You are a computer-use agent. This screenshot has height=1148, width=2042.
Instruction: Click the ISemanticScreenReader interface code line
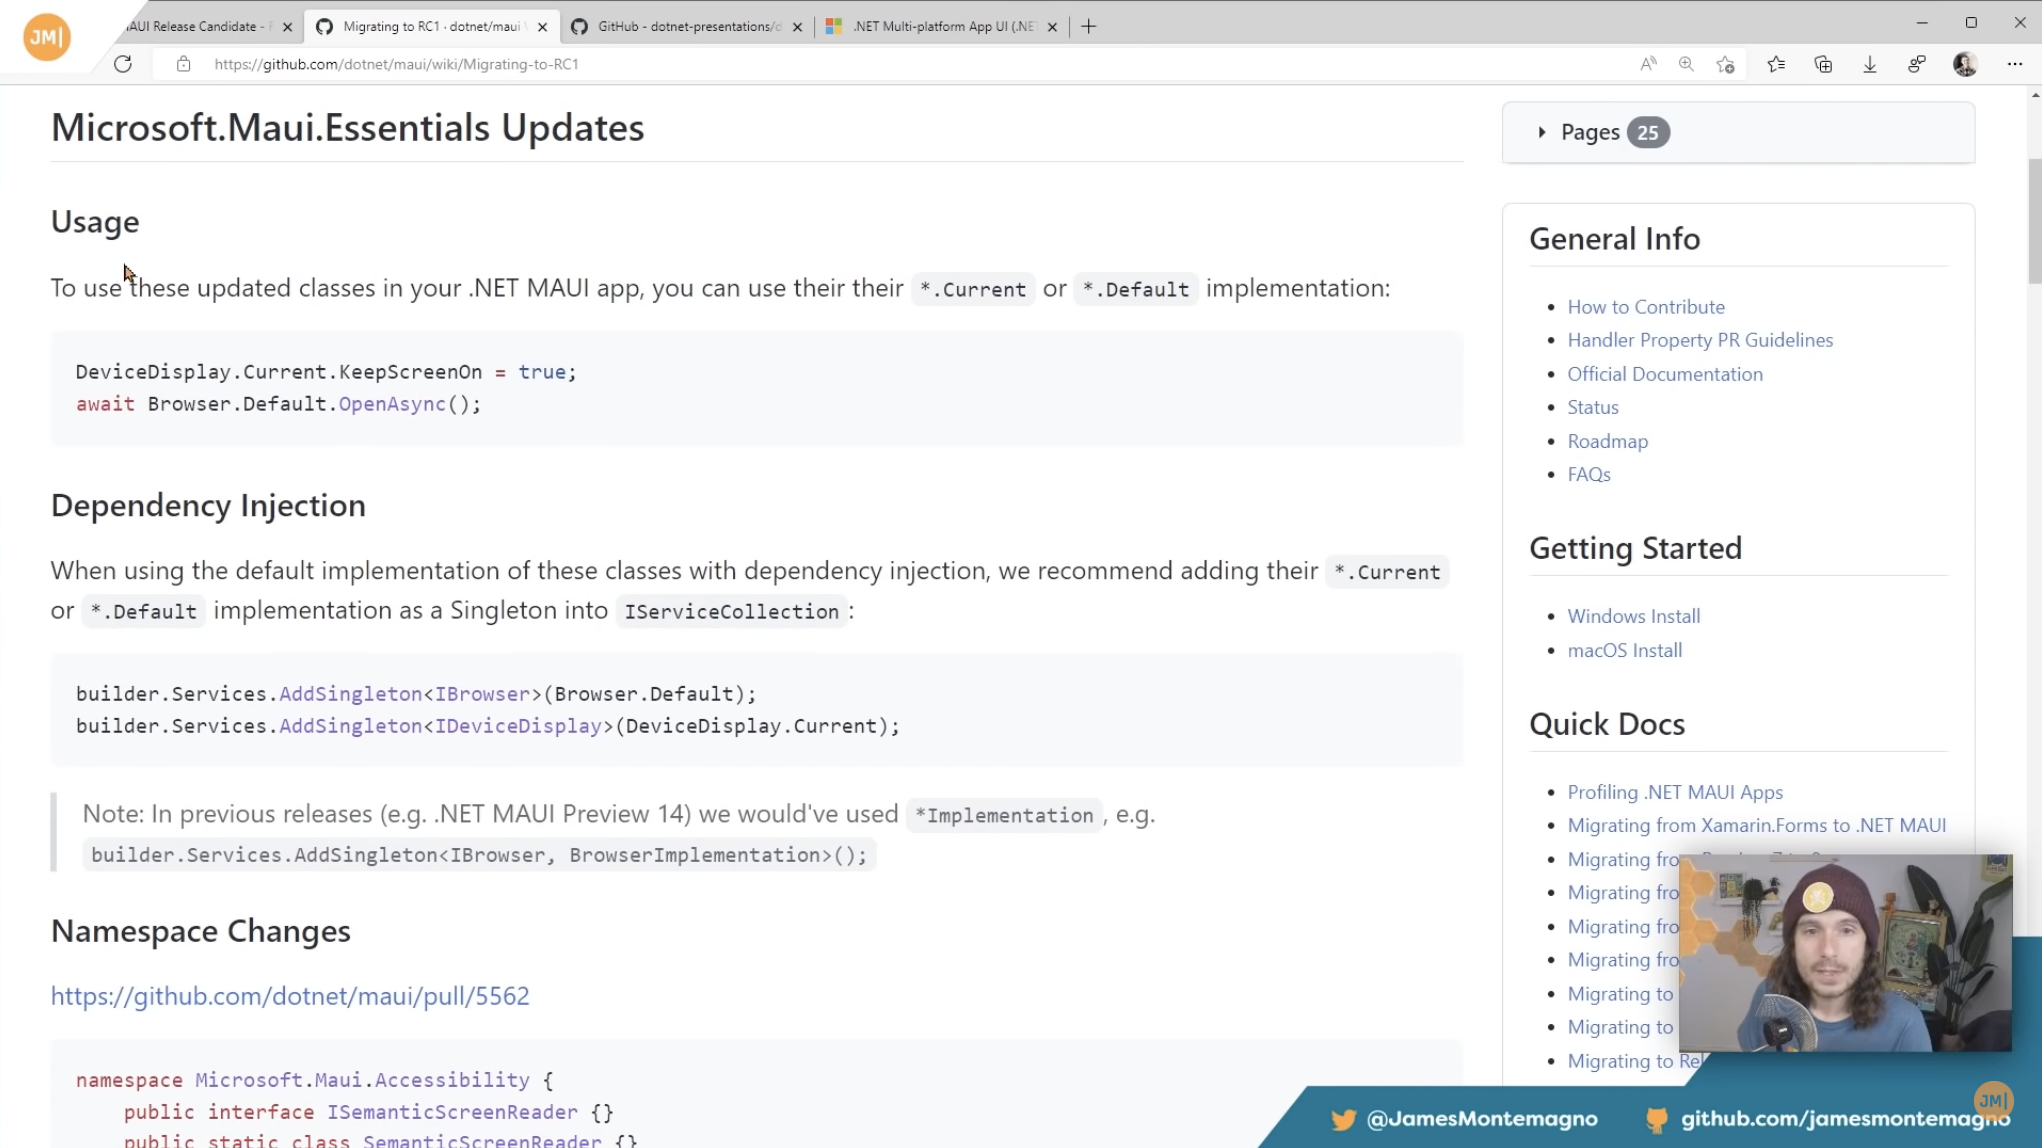368,1112
